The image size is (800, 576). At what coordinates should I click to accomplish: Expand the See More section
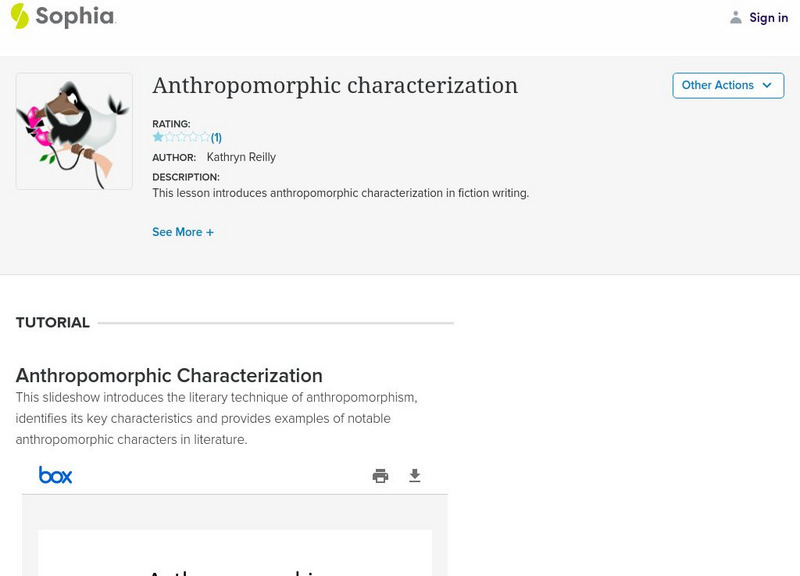(x=183, y=232)
